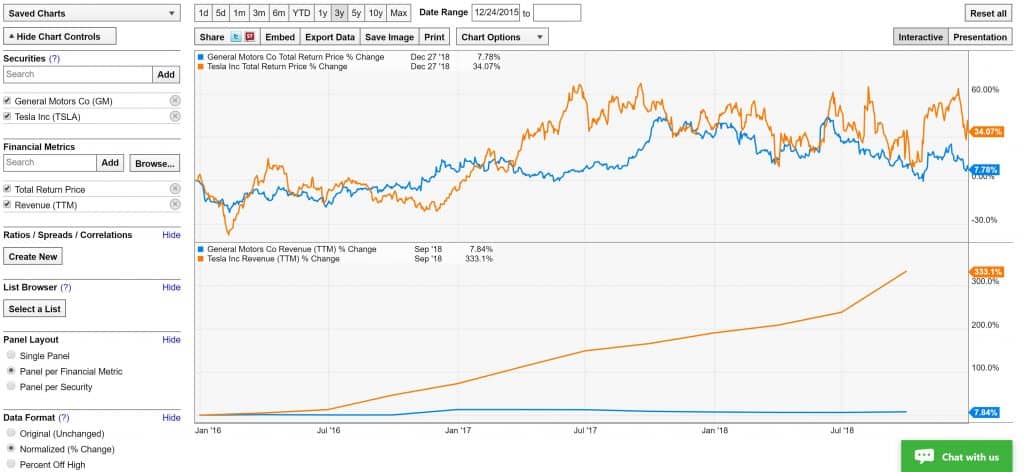The image size is (1024, 472).
Task: Share chart on Twitter icon
Action: [237, 37]
